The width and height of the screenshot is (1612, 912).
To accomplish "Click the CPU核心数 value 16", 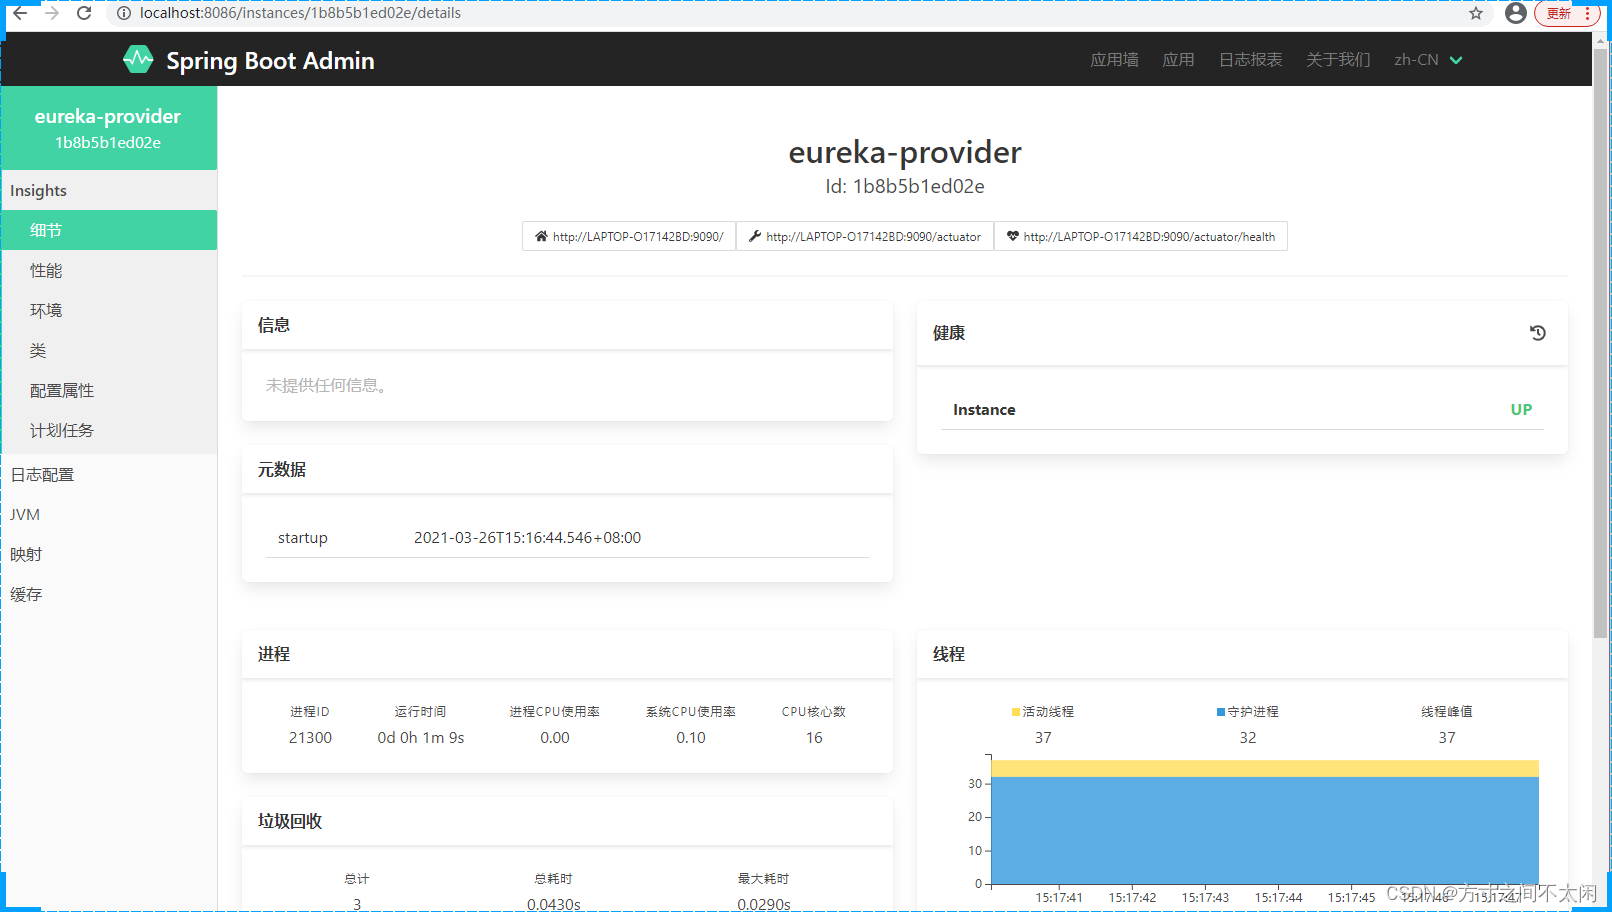I will (814, 737).
